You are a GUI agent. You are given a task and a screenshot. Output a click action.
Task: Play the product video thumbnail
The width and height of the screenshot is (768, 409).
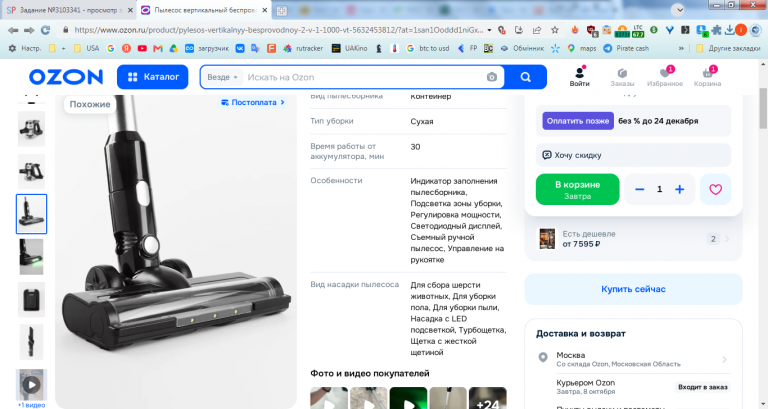click(31, 385)
